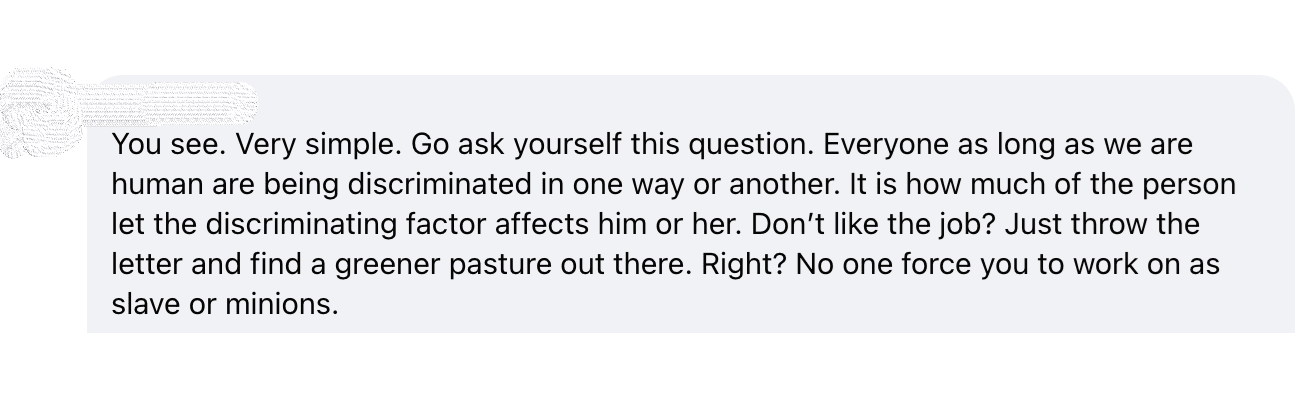Click the sentence 'You see.' in comment
This screenshot has width=1316, height=400.
pos(170,145)
